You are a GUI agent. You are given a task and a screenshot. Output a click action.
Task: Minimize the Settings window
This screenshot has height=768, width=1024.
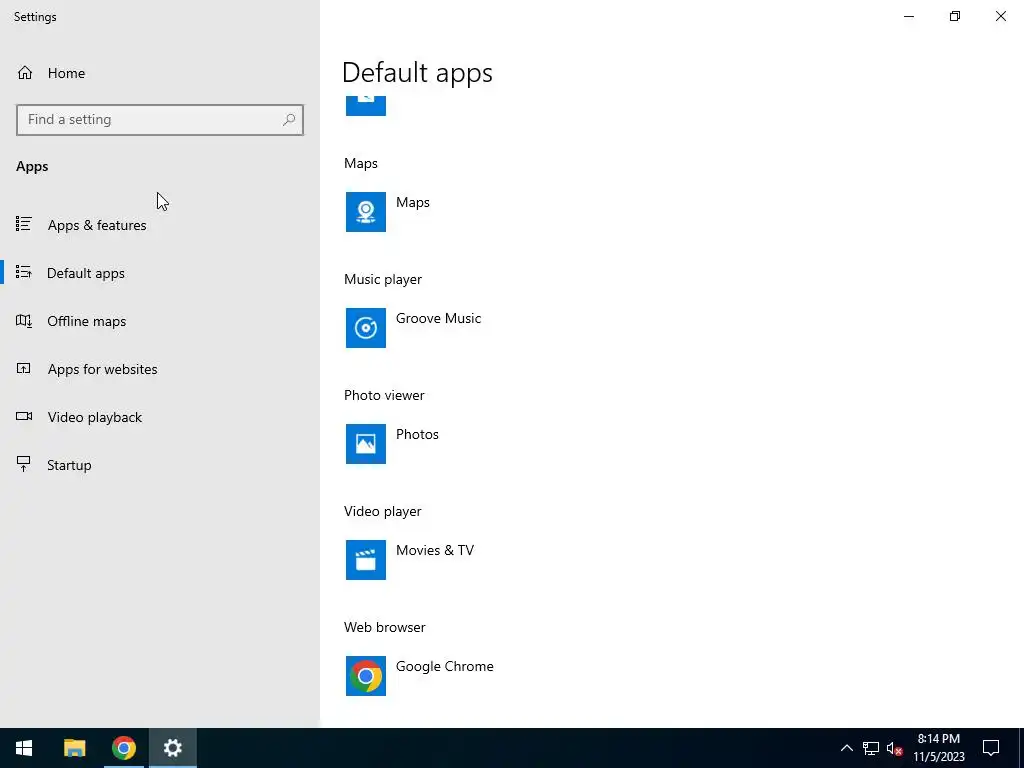click(909, 16)
